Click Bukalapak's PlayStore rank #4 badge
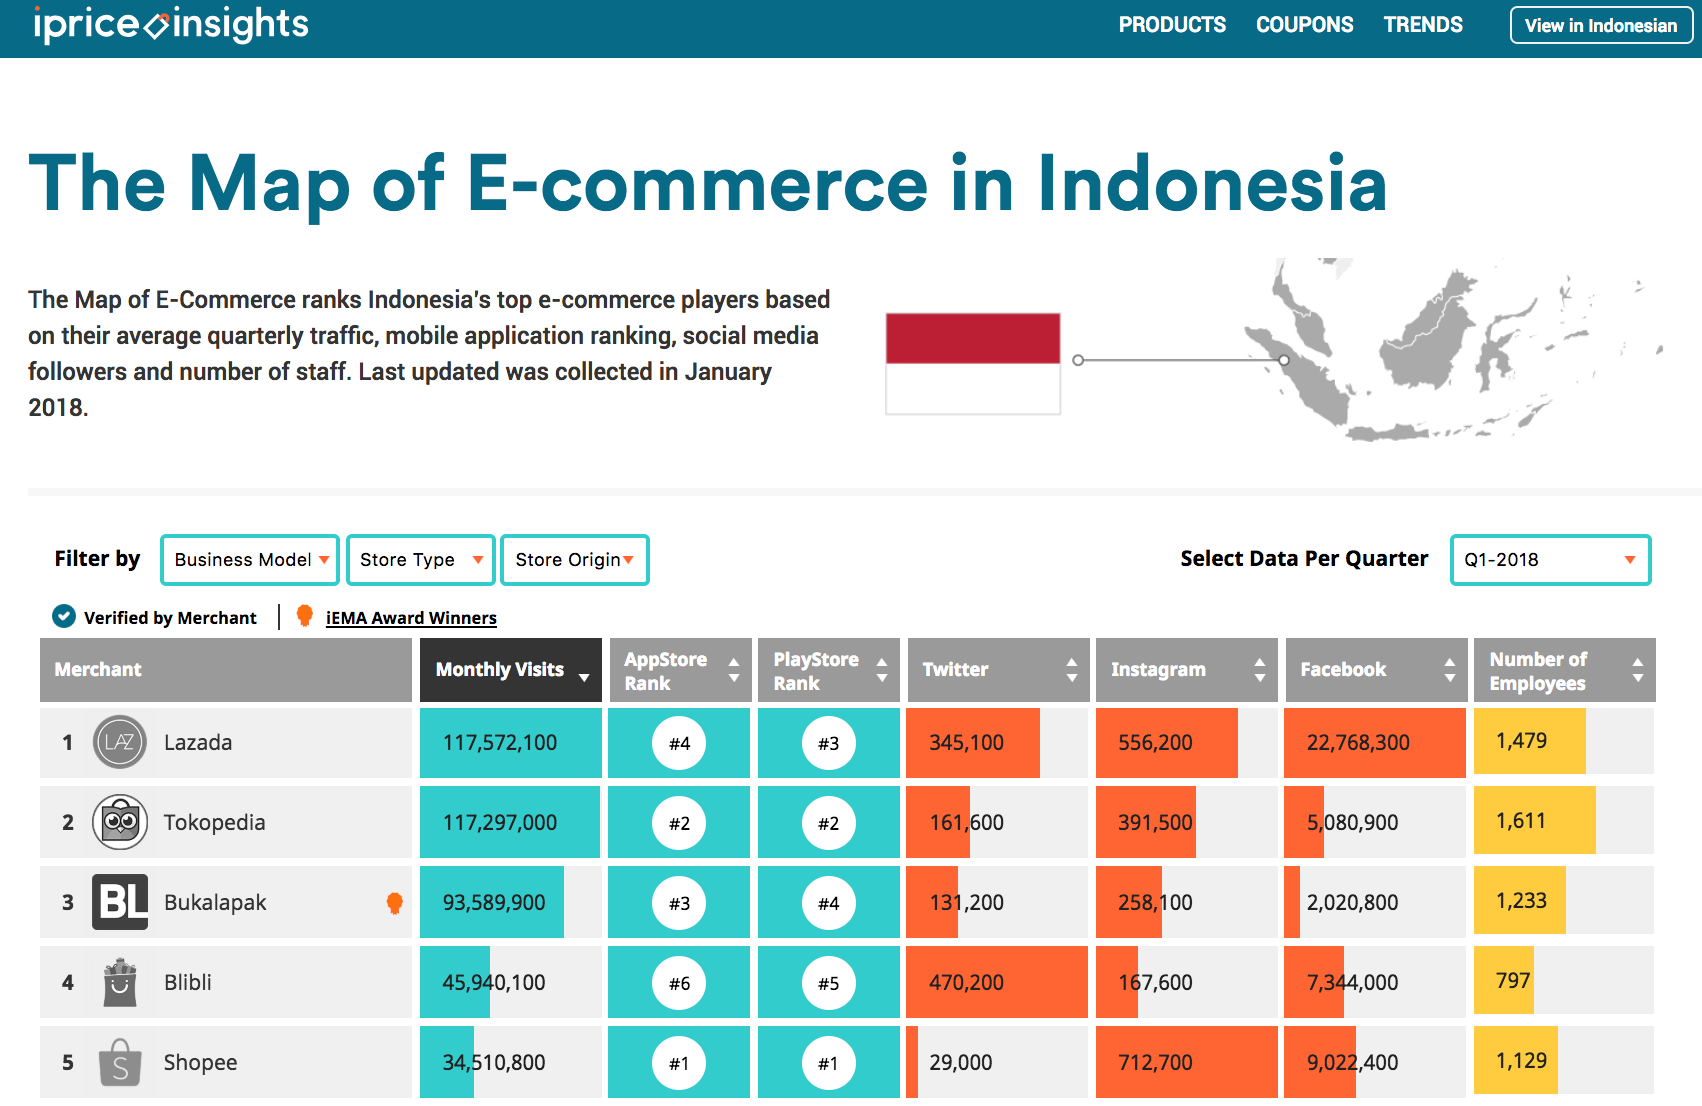1702x1106 pixels. coord(829,903)
